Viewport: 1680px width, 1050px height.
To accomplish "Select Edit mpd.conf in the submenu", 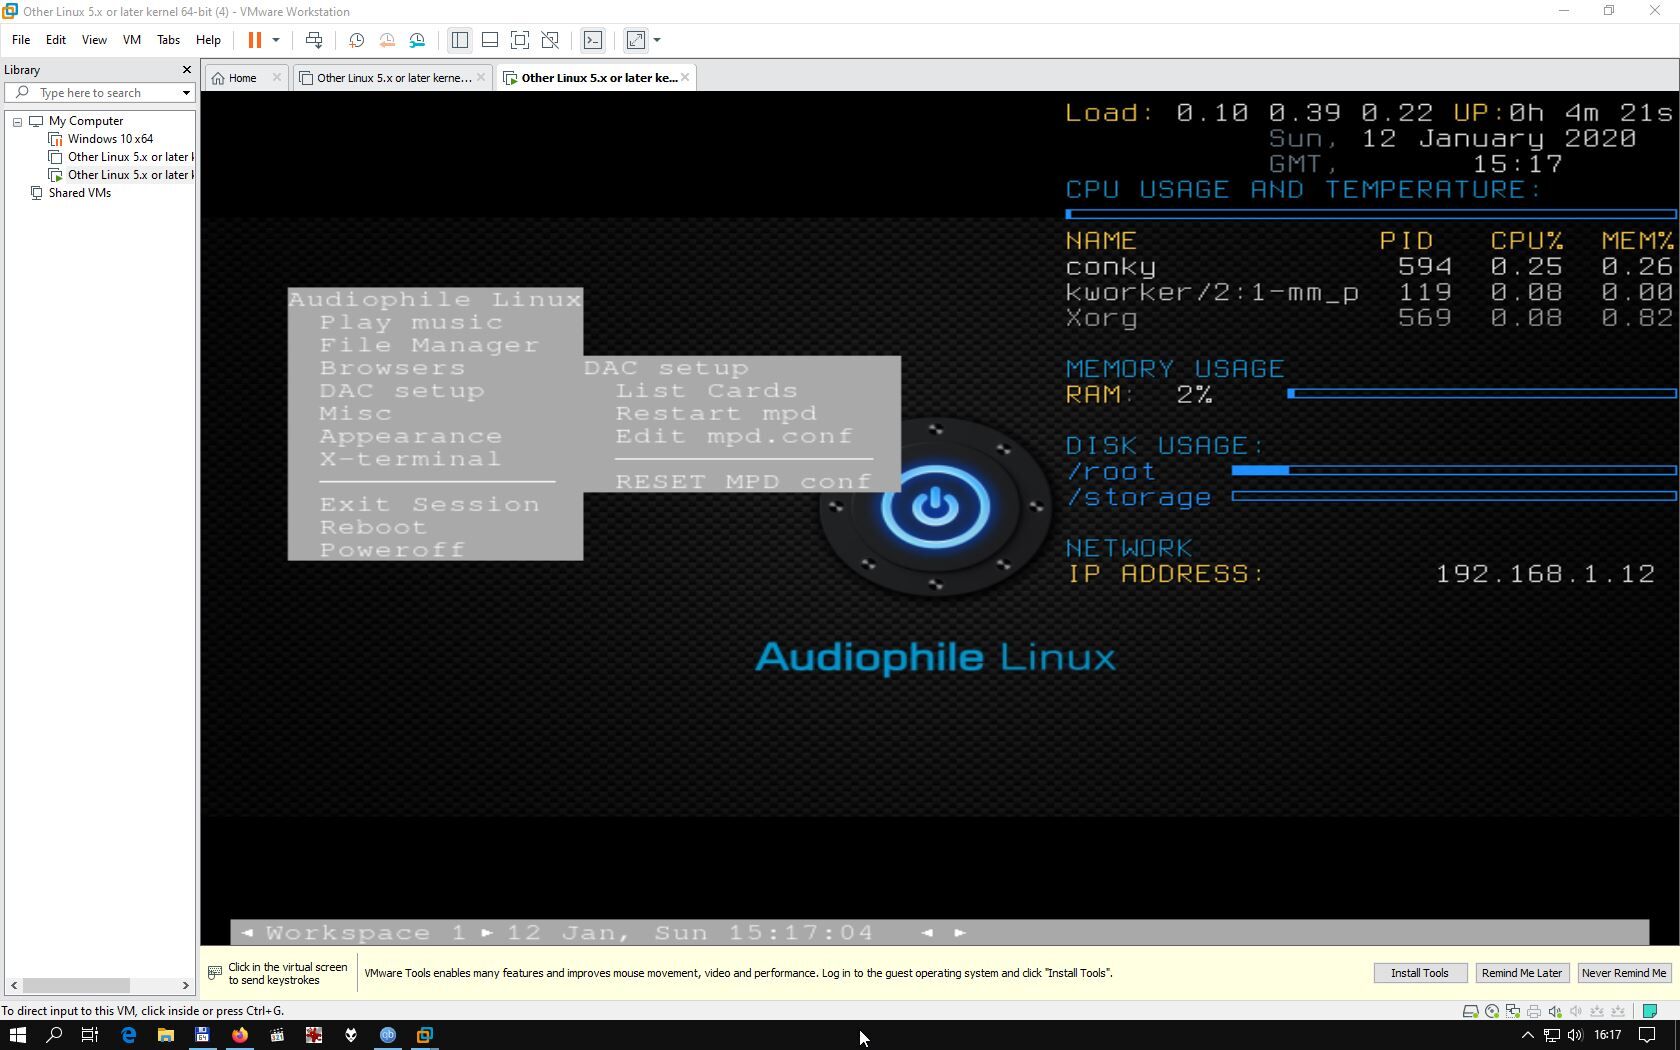I will (x=734, y=436).
